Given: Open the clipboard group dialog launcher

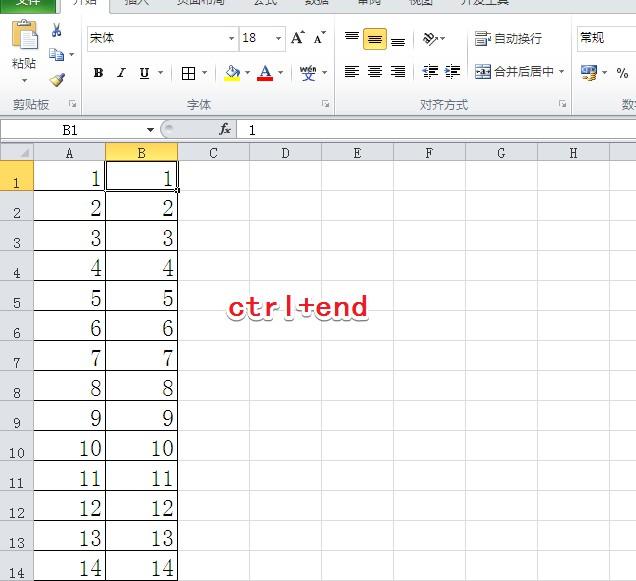Looking at the screenshot, I should (x=73, y=104).
